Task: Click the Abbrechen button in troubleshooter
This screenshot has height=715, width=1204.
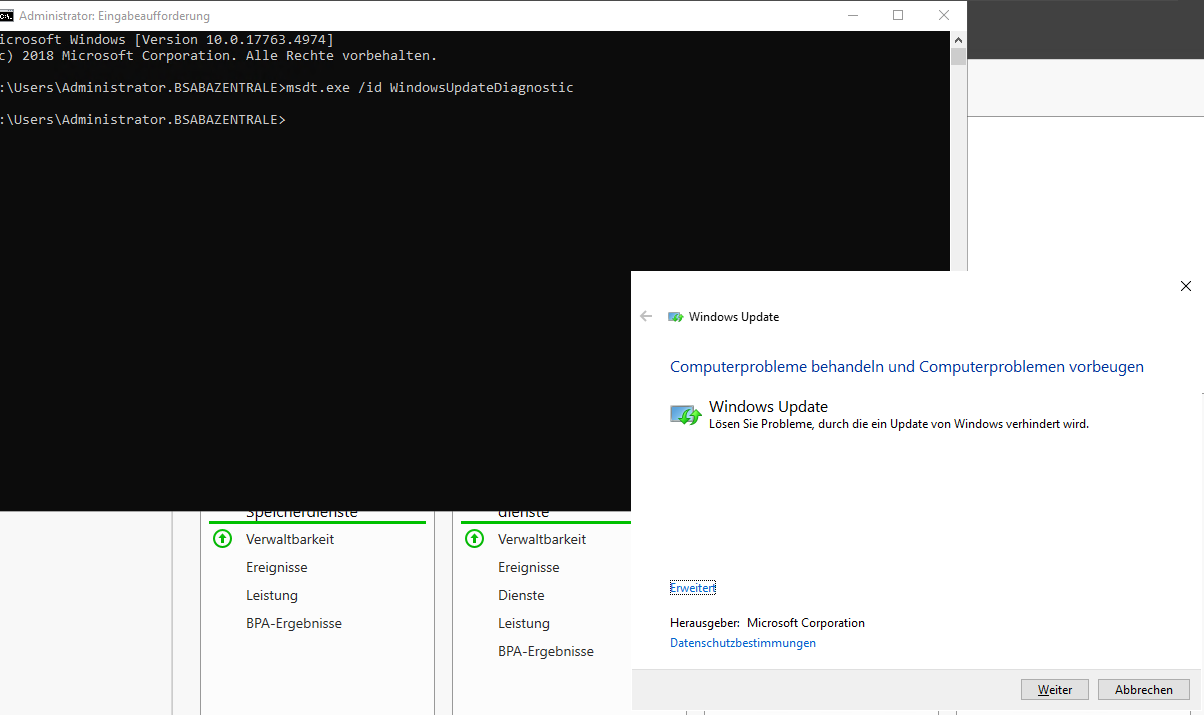Action: [x=1144, y=690]
